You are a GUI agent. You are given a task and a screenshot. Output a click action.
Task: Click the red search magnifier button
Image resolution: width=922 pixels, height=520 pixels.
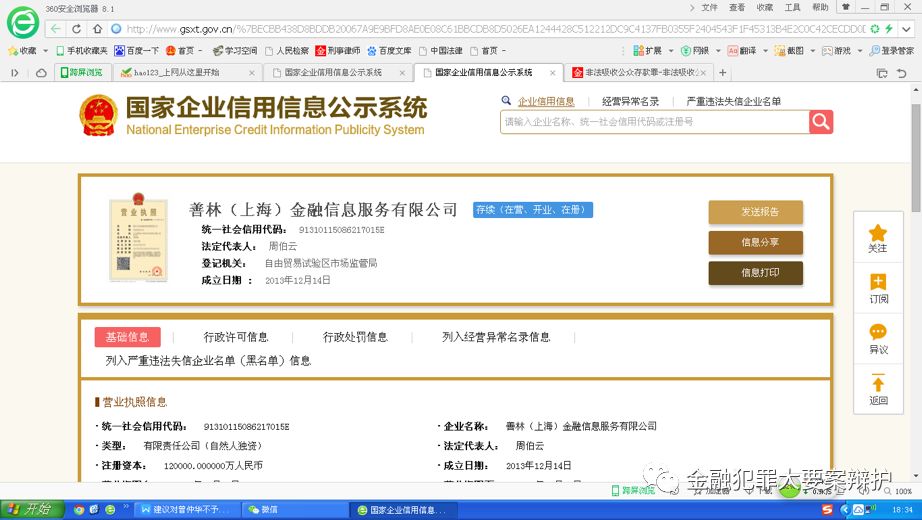(821, 122)
